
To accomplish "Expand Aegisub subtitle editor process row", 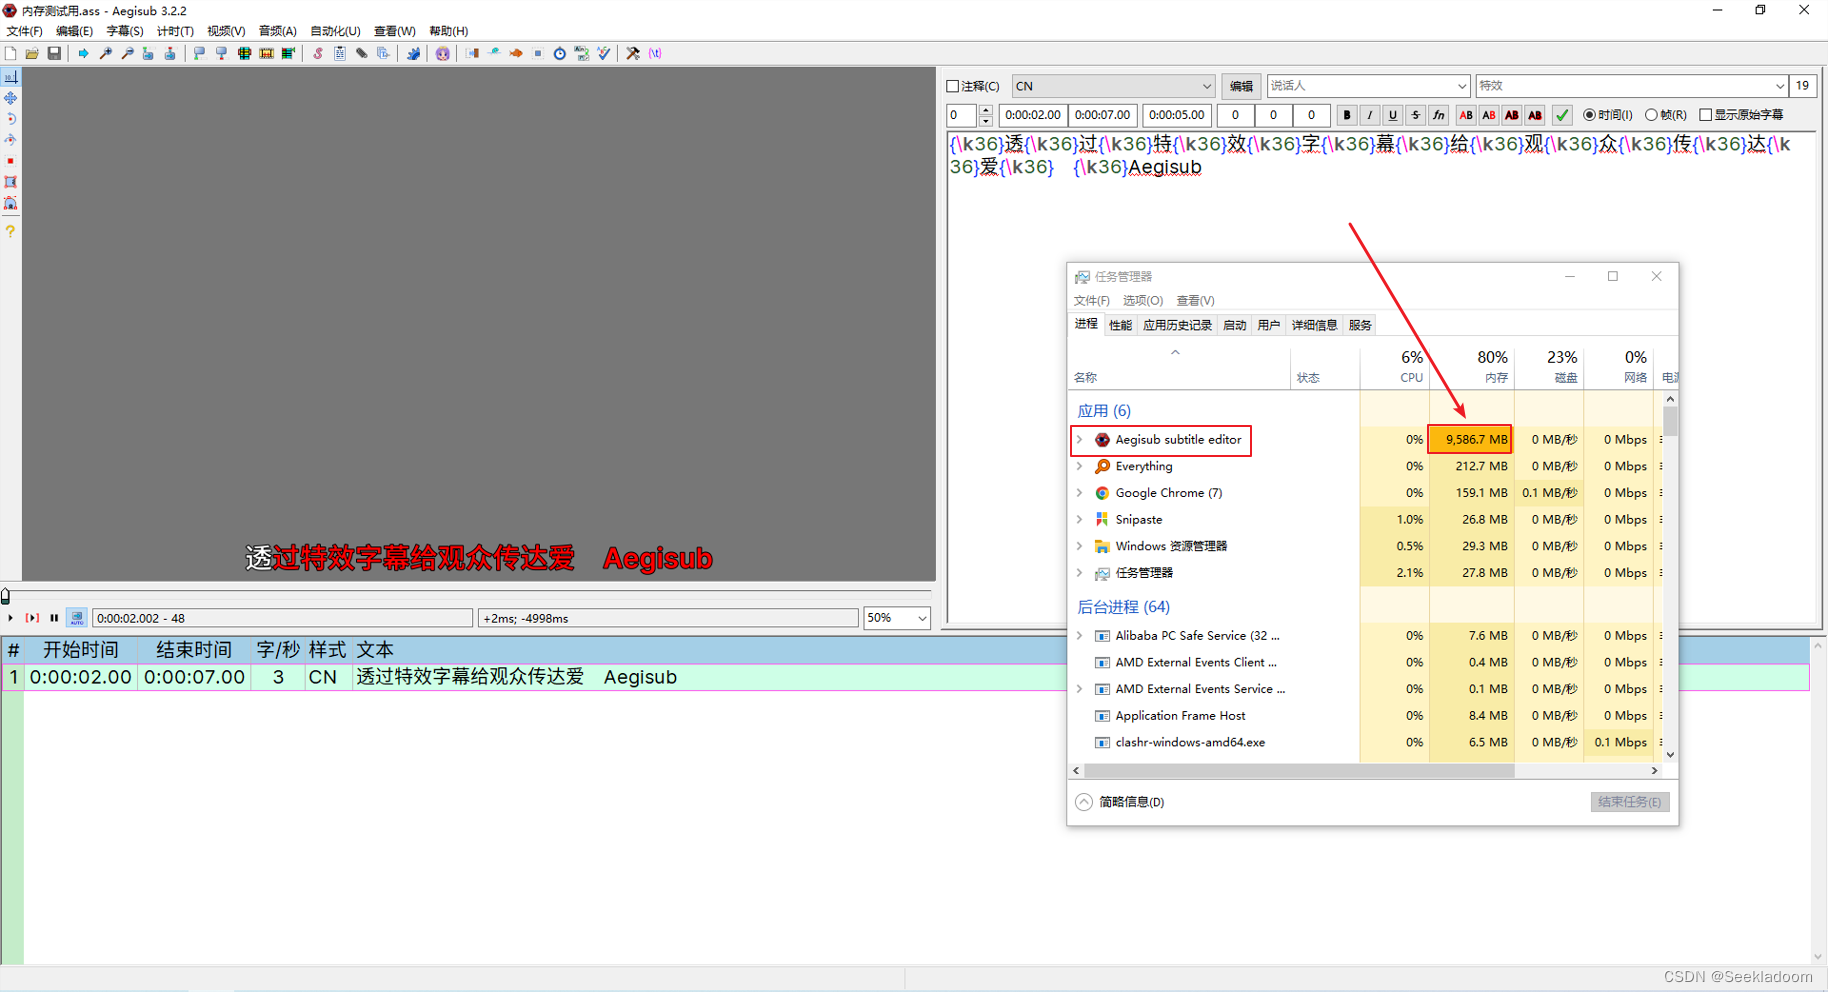I will (x=1079, y=440).
